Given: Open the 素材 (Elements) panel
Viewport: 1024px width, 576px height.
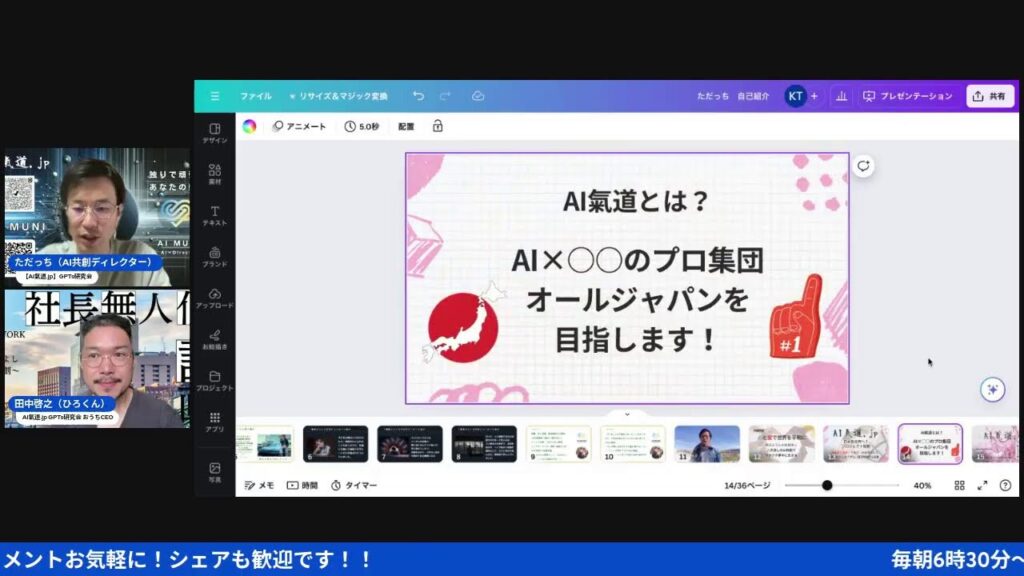Looking at the screenshot, I should 214,175.
